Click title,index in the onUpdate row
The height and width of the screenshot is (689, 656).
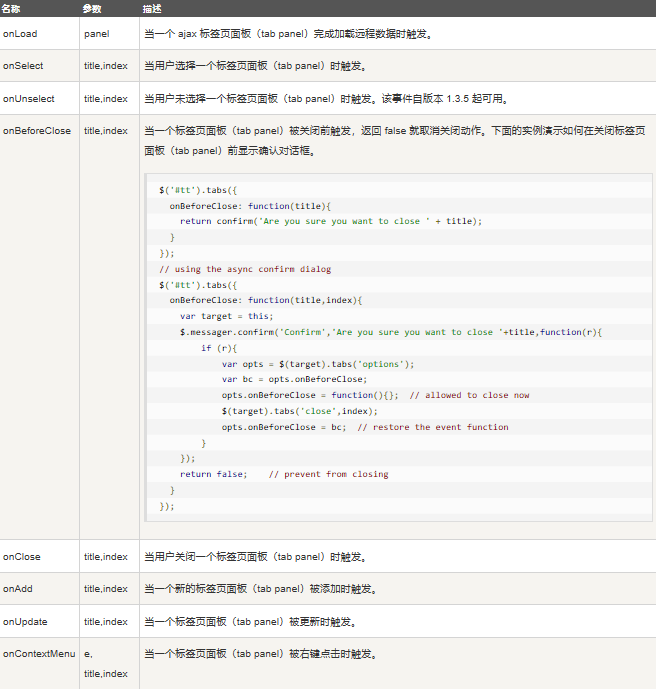point(106,622)
